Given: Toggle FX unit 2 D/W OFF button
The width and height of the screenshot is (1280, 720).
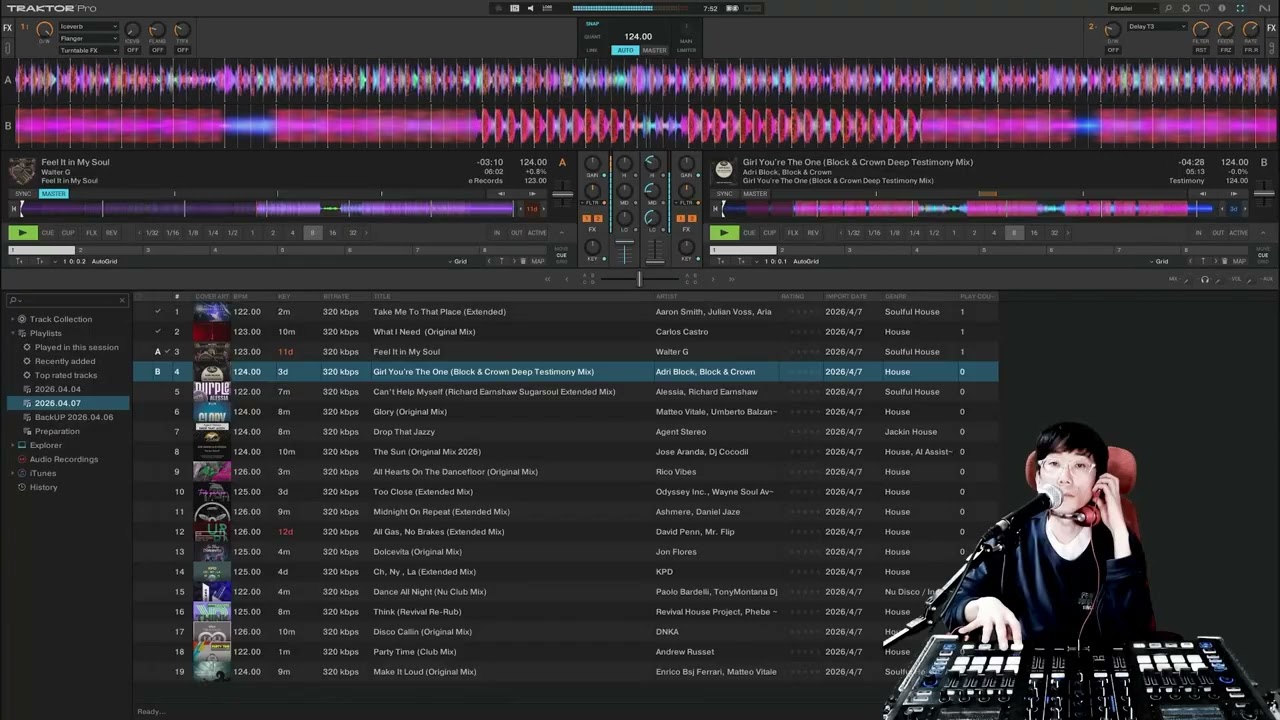Looking at the screenshot, I should click(x=1113, y=50).
